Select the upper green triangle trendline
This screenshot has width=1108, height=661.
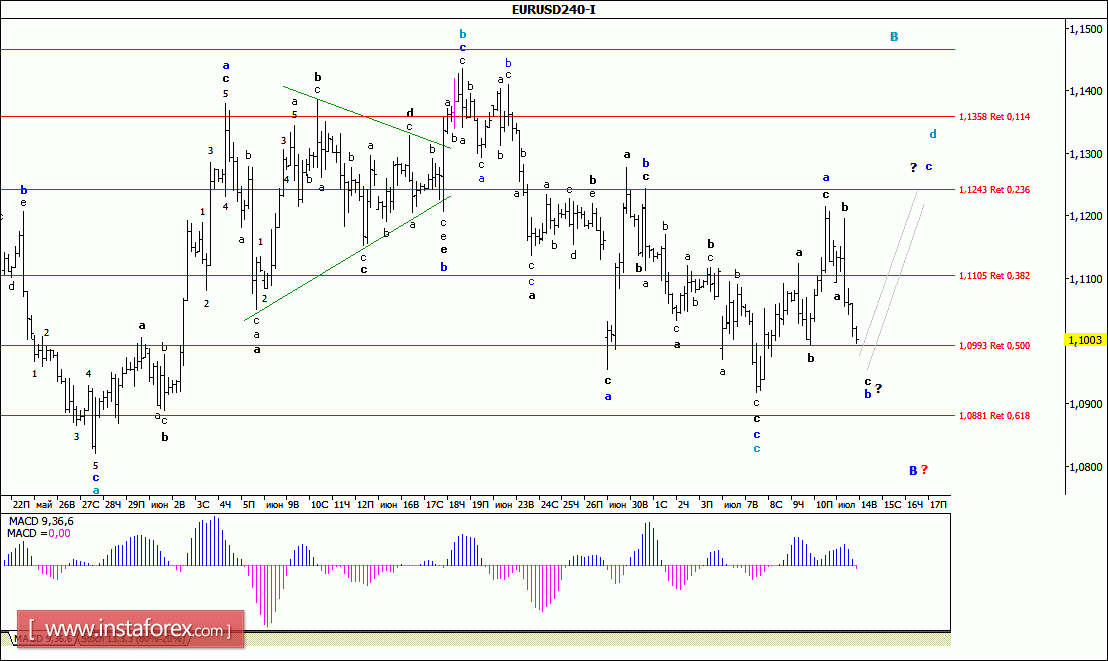pos(367,117)
